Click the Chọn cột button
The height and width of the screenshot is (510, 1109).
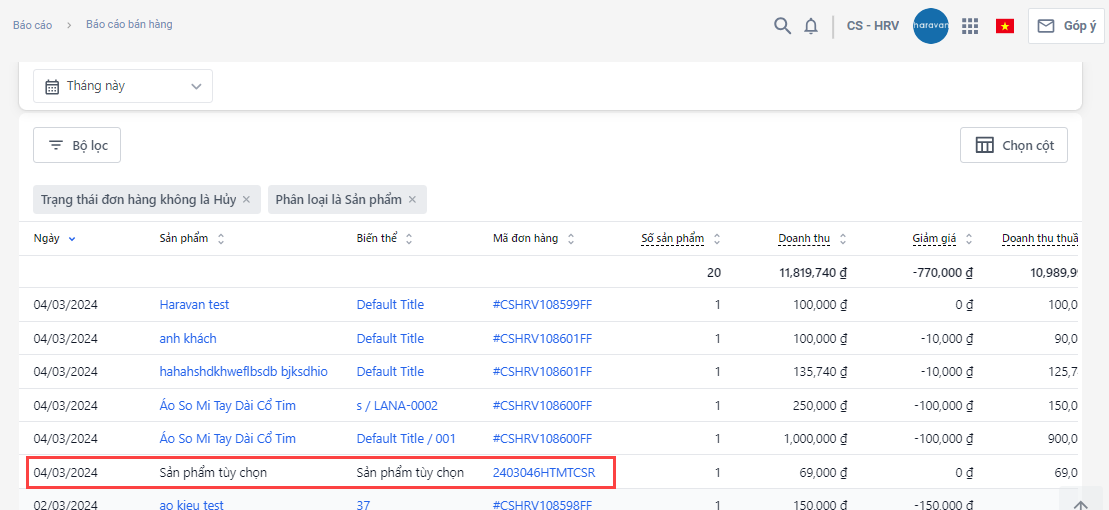tap(1013, 146)
